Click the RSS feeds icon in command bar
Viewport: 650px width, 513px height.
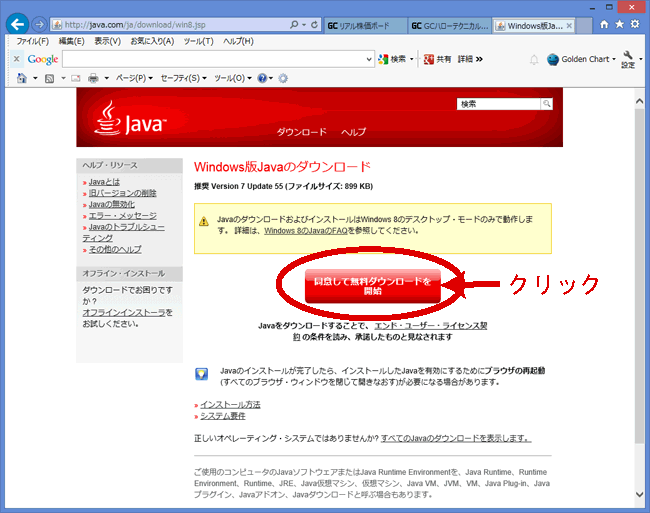(49, 78)
